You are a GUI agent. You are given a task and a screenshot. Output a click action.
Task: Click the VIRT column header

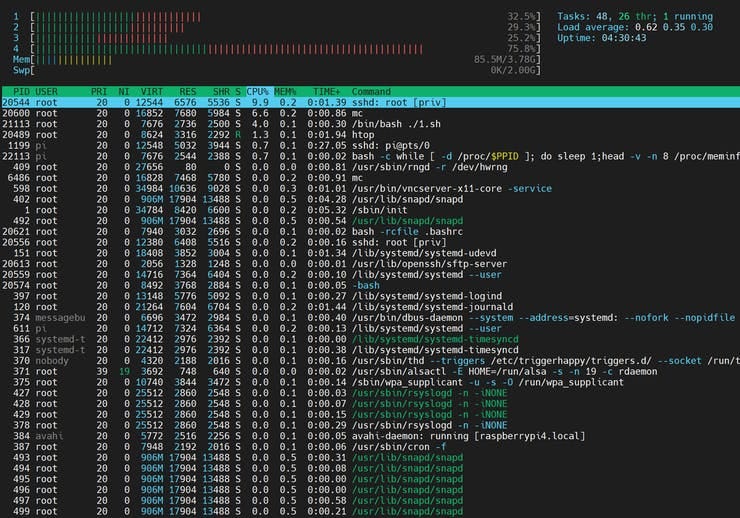(x=151, y=92)
